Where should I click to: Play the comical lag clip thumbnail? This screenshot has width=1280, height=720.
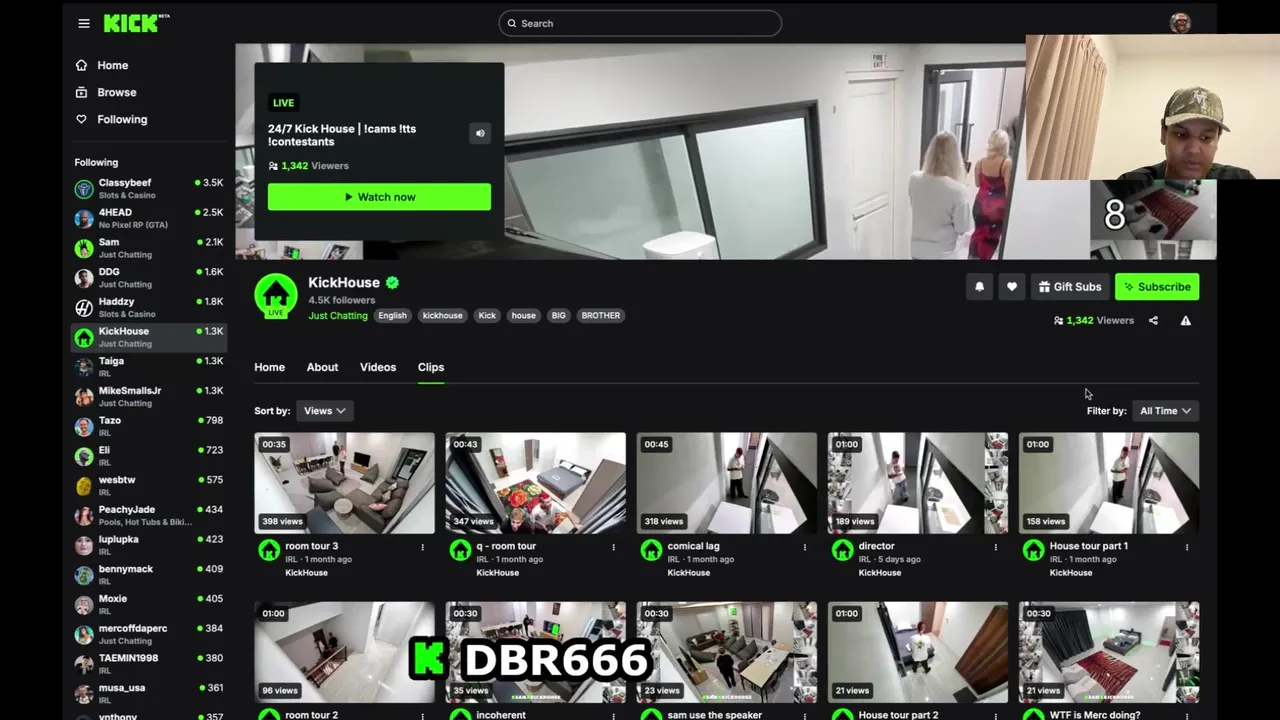tap(726, 483)
